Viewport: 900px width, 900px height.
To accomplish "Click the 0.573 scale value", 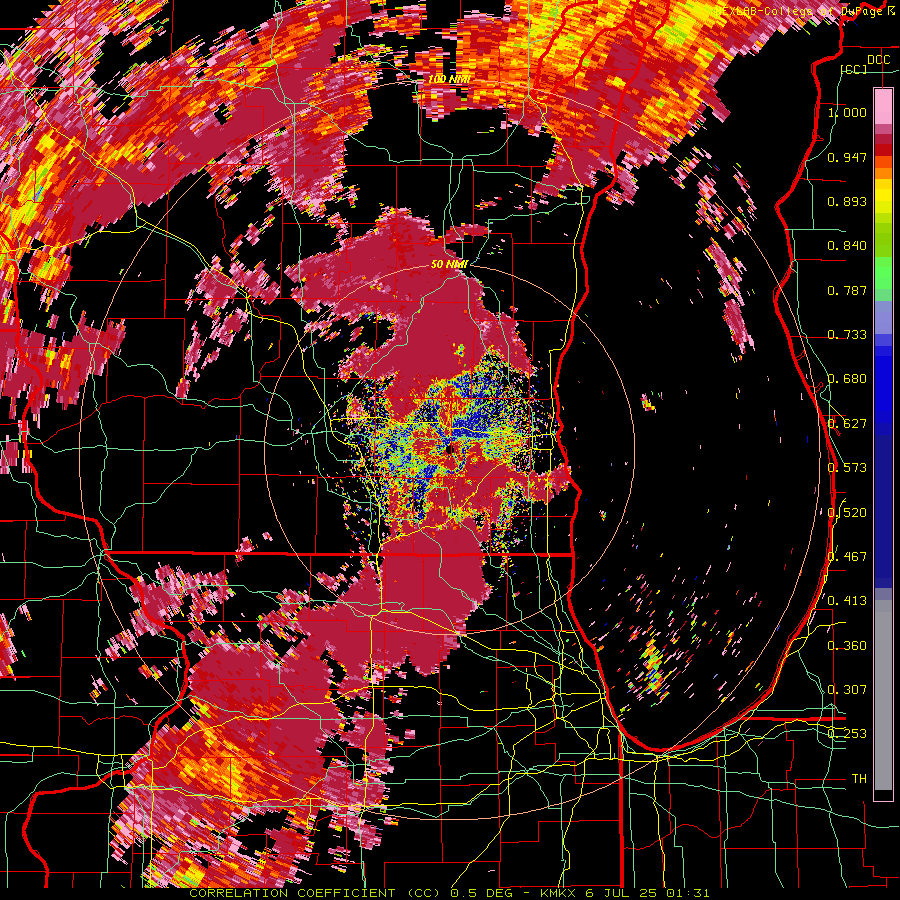I will [x=847, y=468].
